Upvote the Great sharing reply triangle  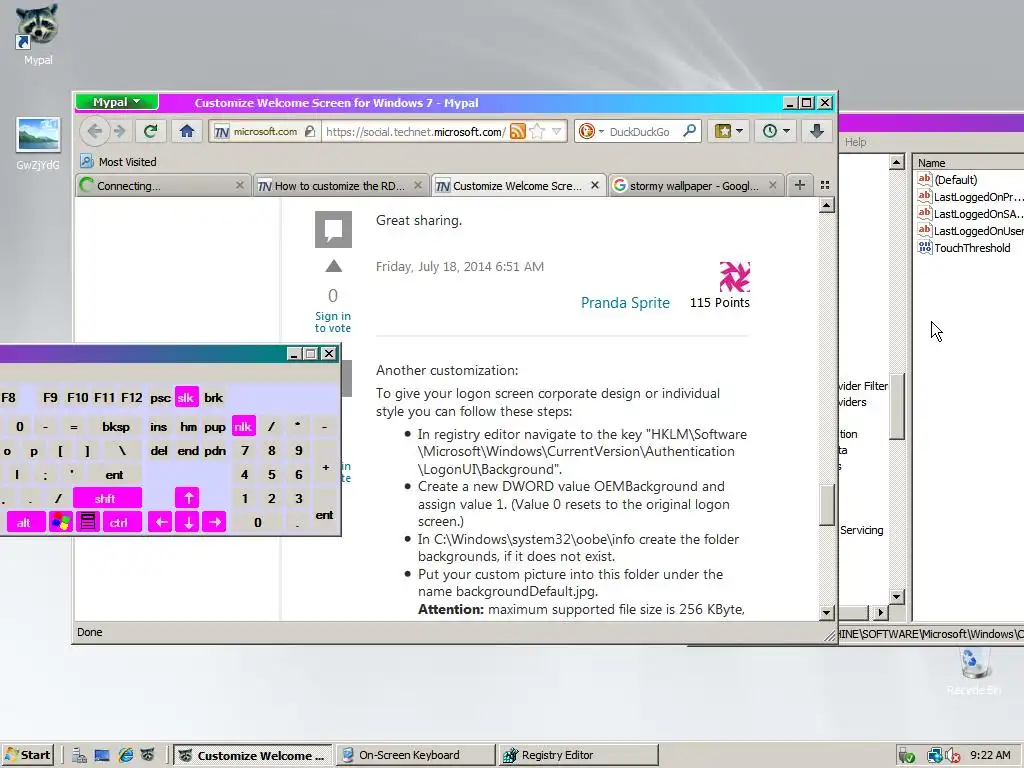pyautogui.click(x=333, y=266)
